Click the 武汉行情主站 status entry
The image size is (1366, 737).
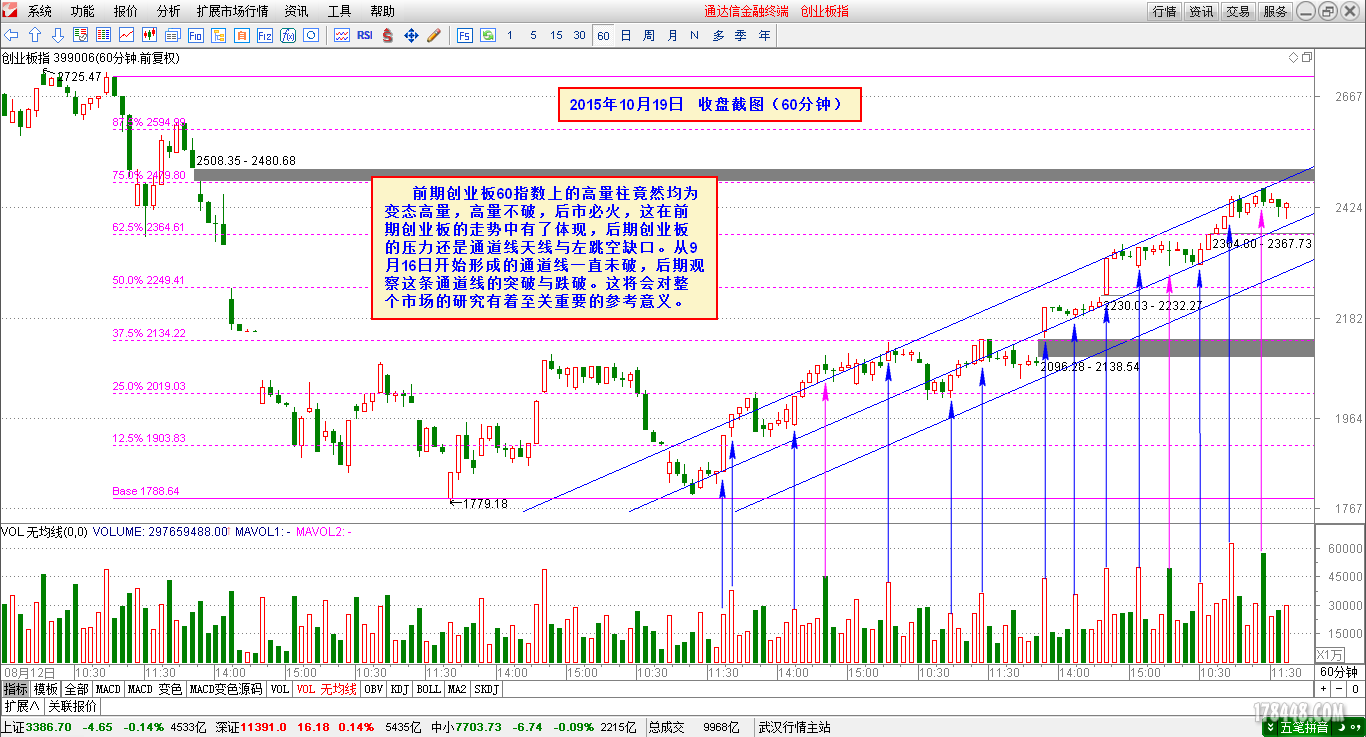[795, 727]
